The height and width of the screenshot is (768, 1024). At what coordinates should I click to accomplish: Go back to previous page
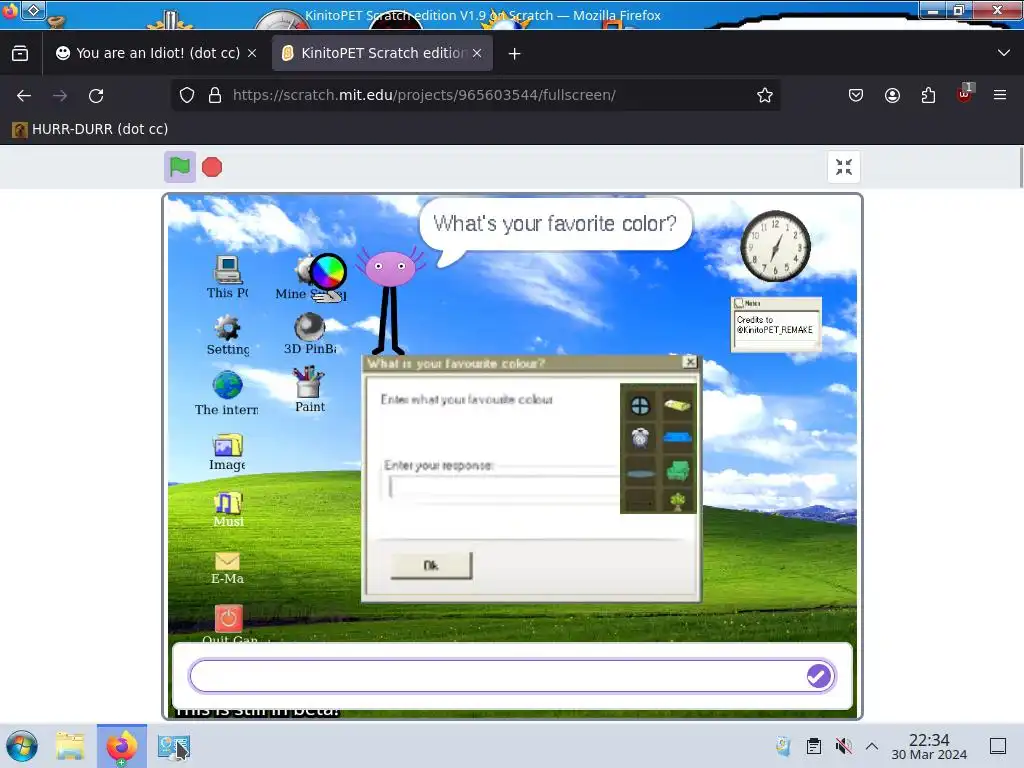(24, 95)
